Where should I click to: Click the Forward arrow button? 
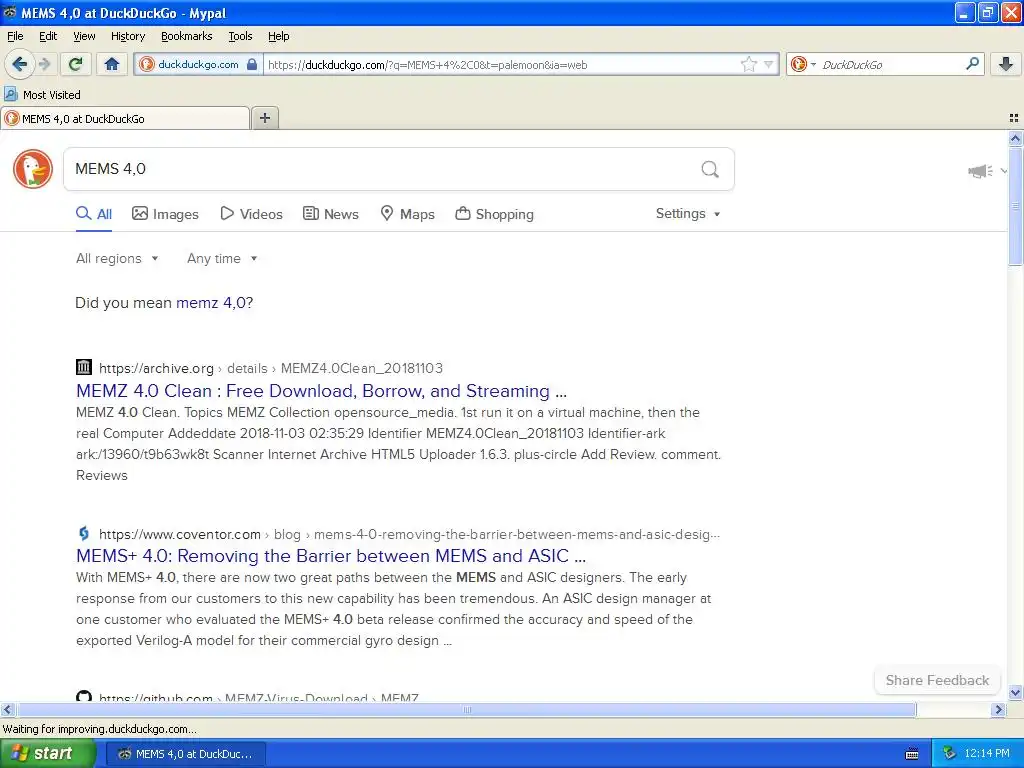[44, 64]
